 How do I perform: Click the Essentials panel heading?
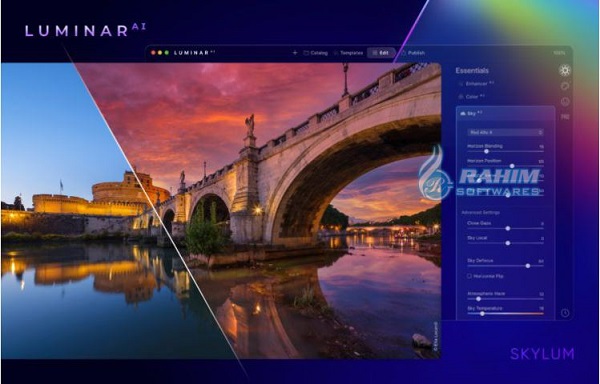(472, 70)
